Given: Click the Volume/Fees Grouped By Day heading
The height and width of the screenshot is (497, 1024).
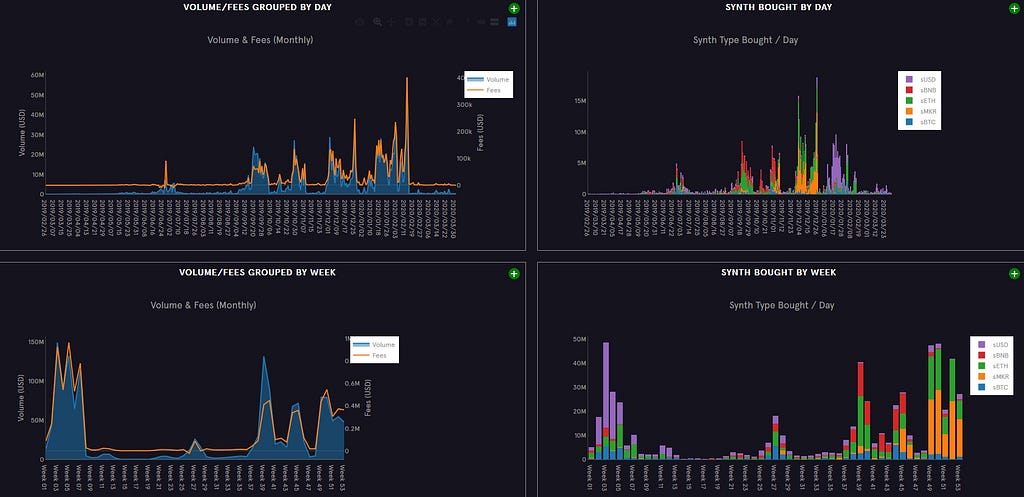Looking at the screenshot, I should point(257,7).
